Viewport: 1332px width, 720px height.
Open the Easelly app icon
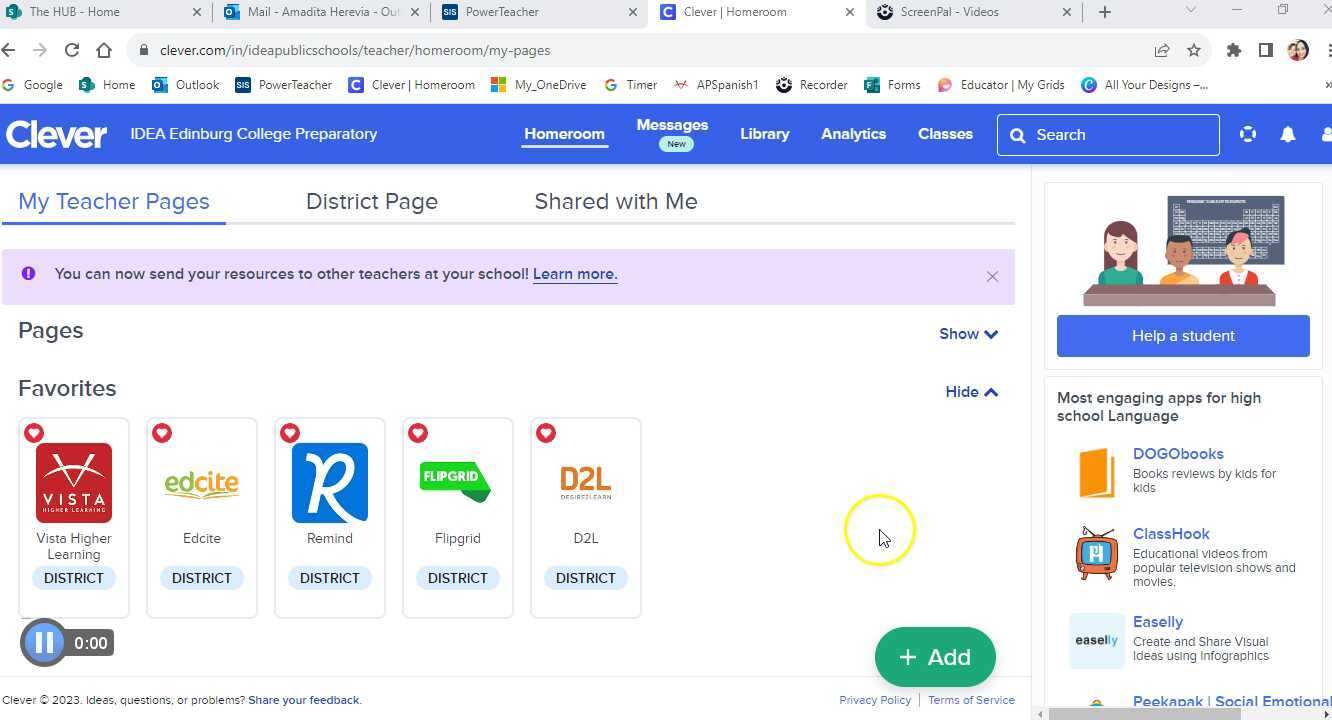1097,640
